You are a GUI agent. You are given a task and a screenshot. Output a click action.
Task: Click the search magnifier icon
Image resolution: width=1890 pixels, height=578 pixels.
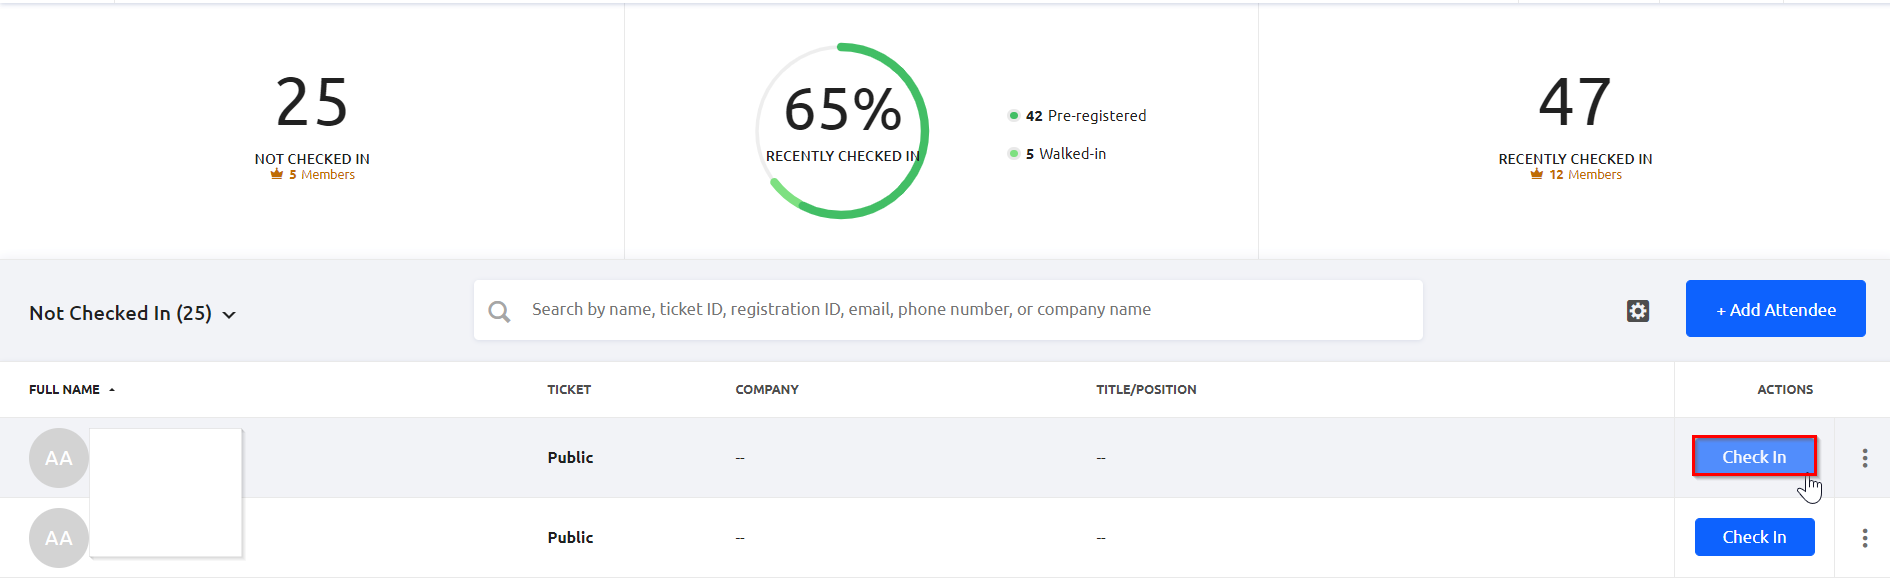coord(499,311)
